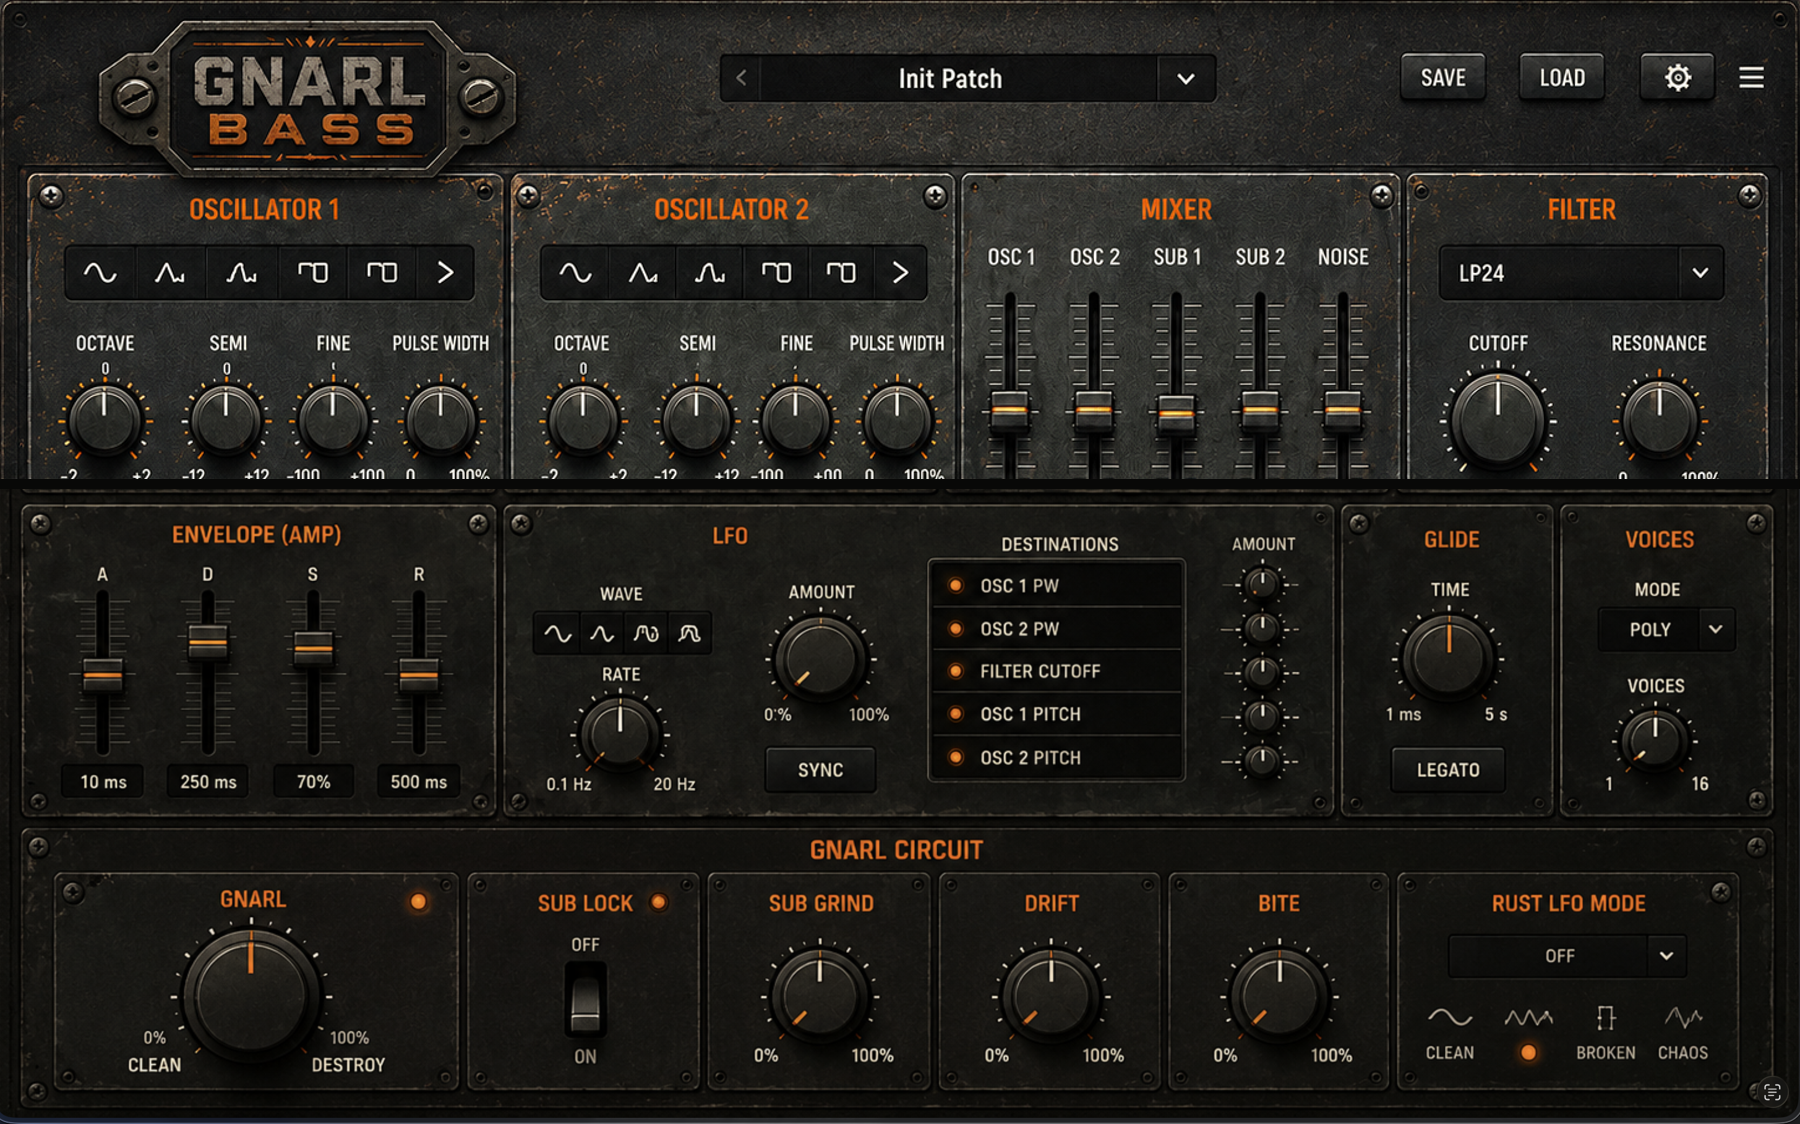1800x1124 pixels.
Task: Click SUB GRIND knob
Action: [x=819, y=996]
